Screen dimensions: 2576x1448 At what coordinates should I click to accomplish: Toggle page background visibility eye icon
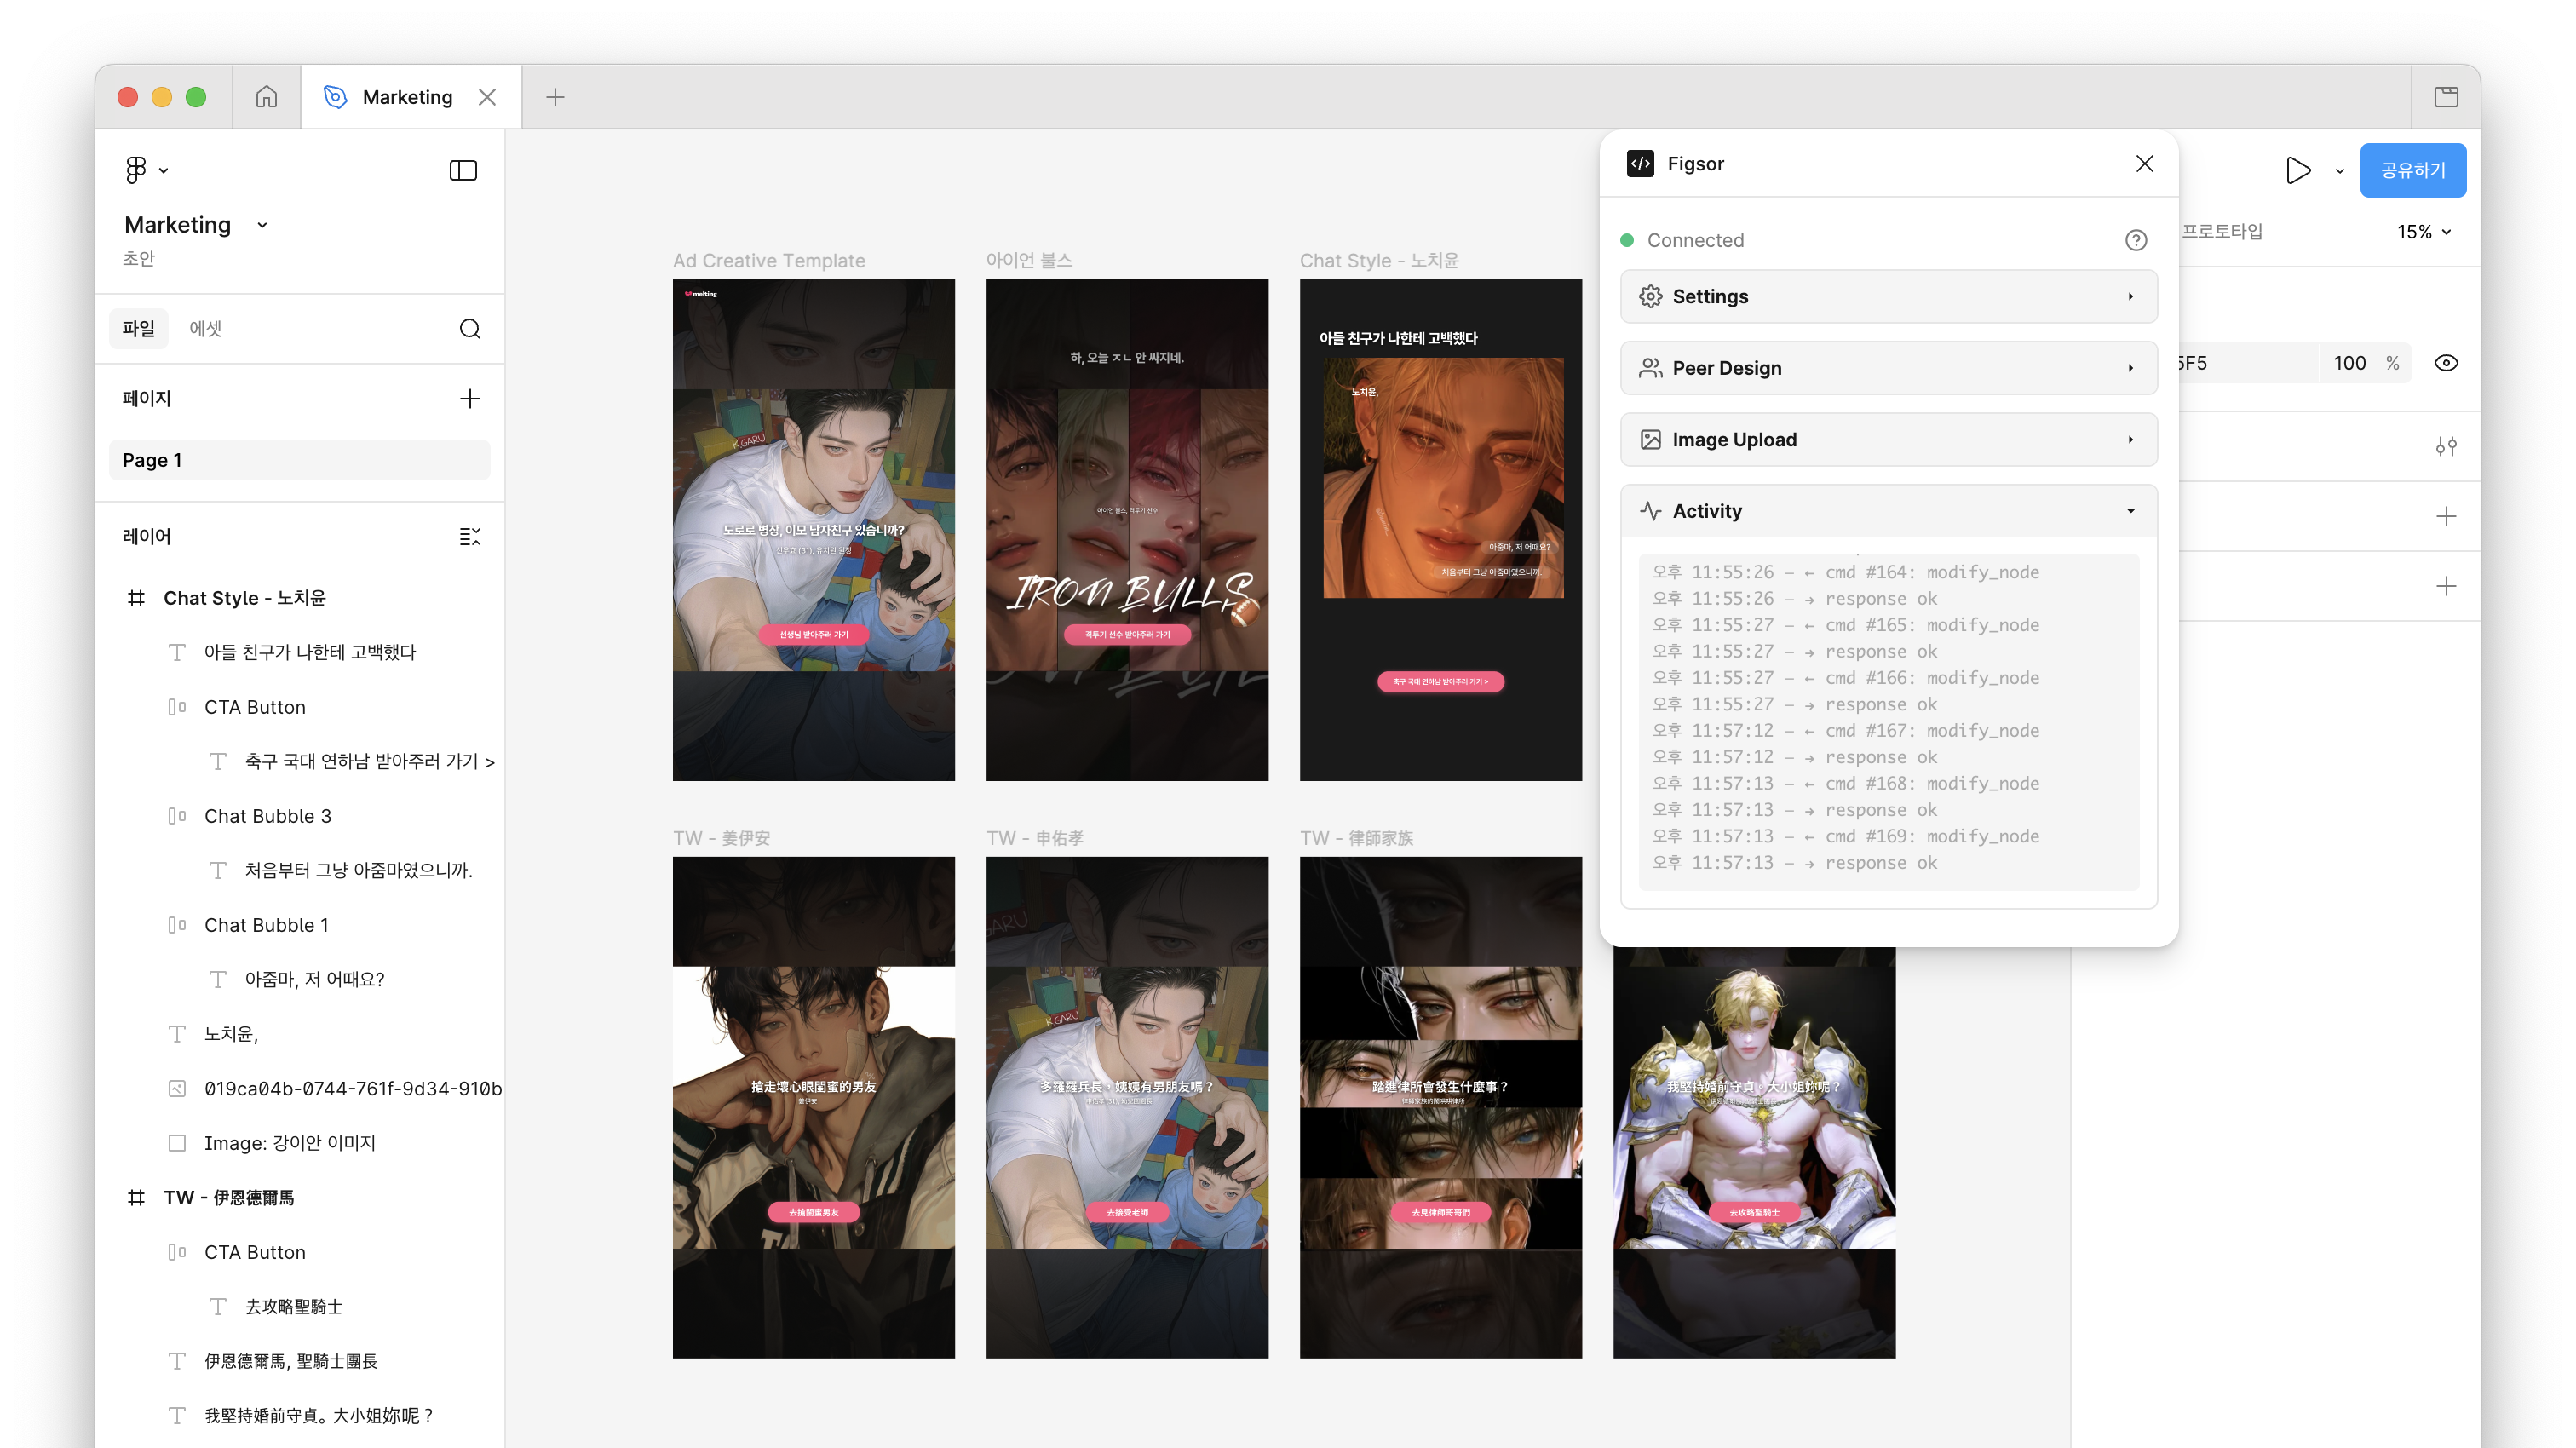[2446, 363]
